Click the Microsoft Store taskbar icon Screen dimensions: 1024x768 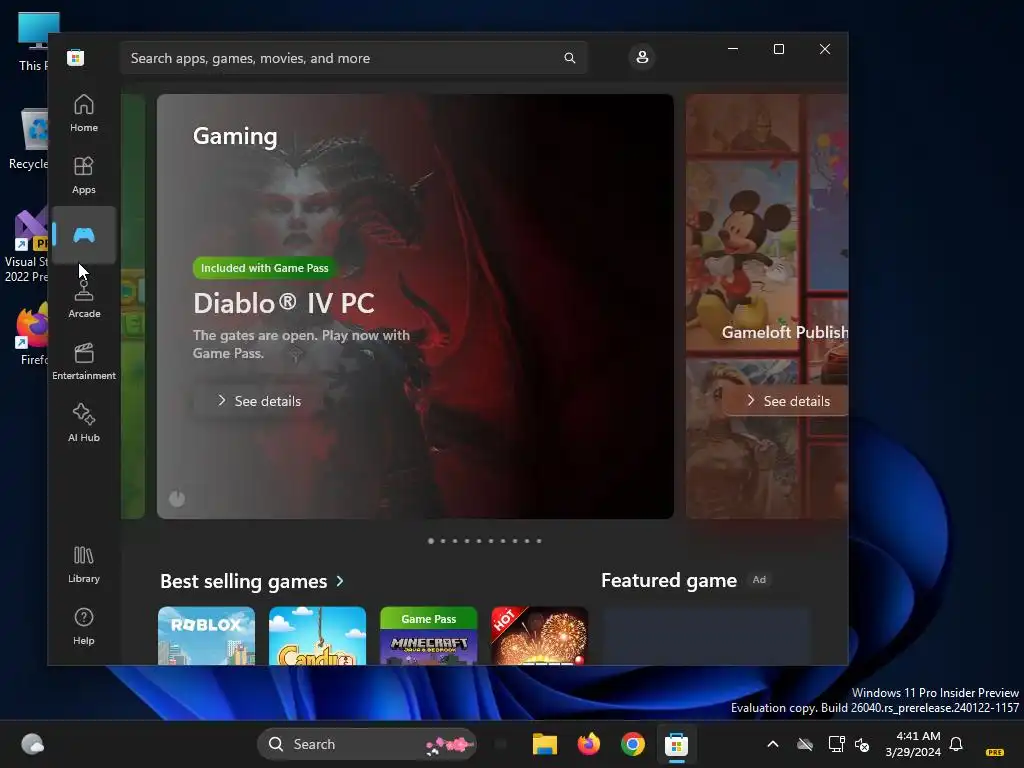(x=677, y=744)
